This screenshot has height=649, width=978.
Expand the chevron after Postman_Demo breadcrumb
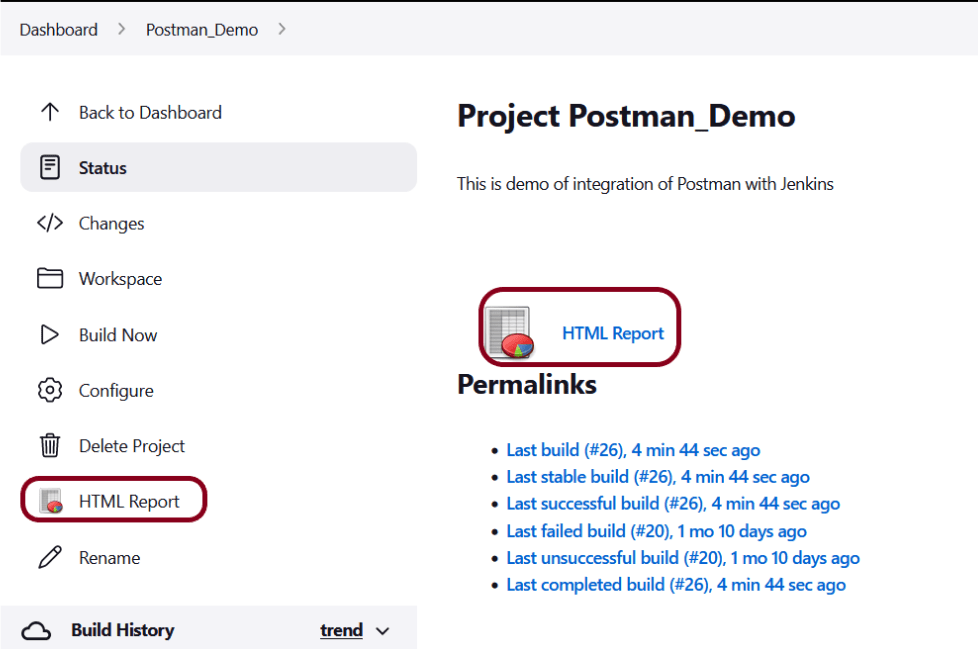[x=282, y=29]
